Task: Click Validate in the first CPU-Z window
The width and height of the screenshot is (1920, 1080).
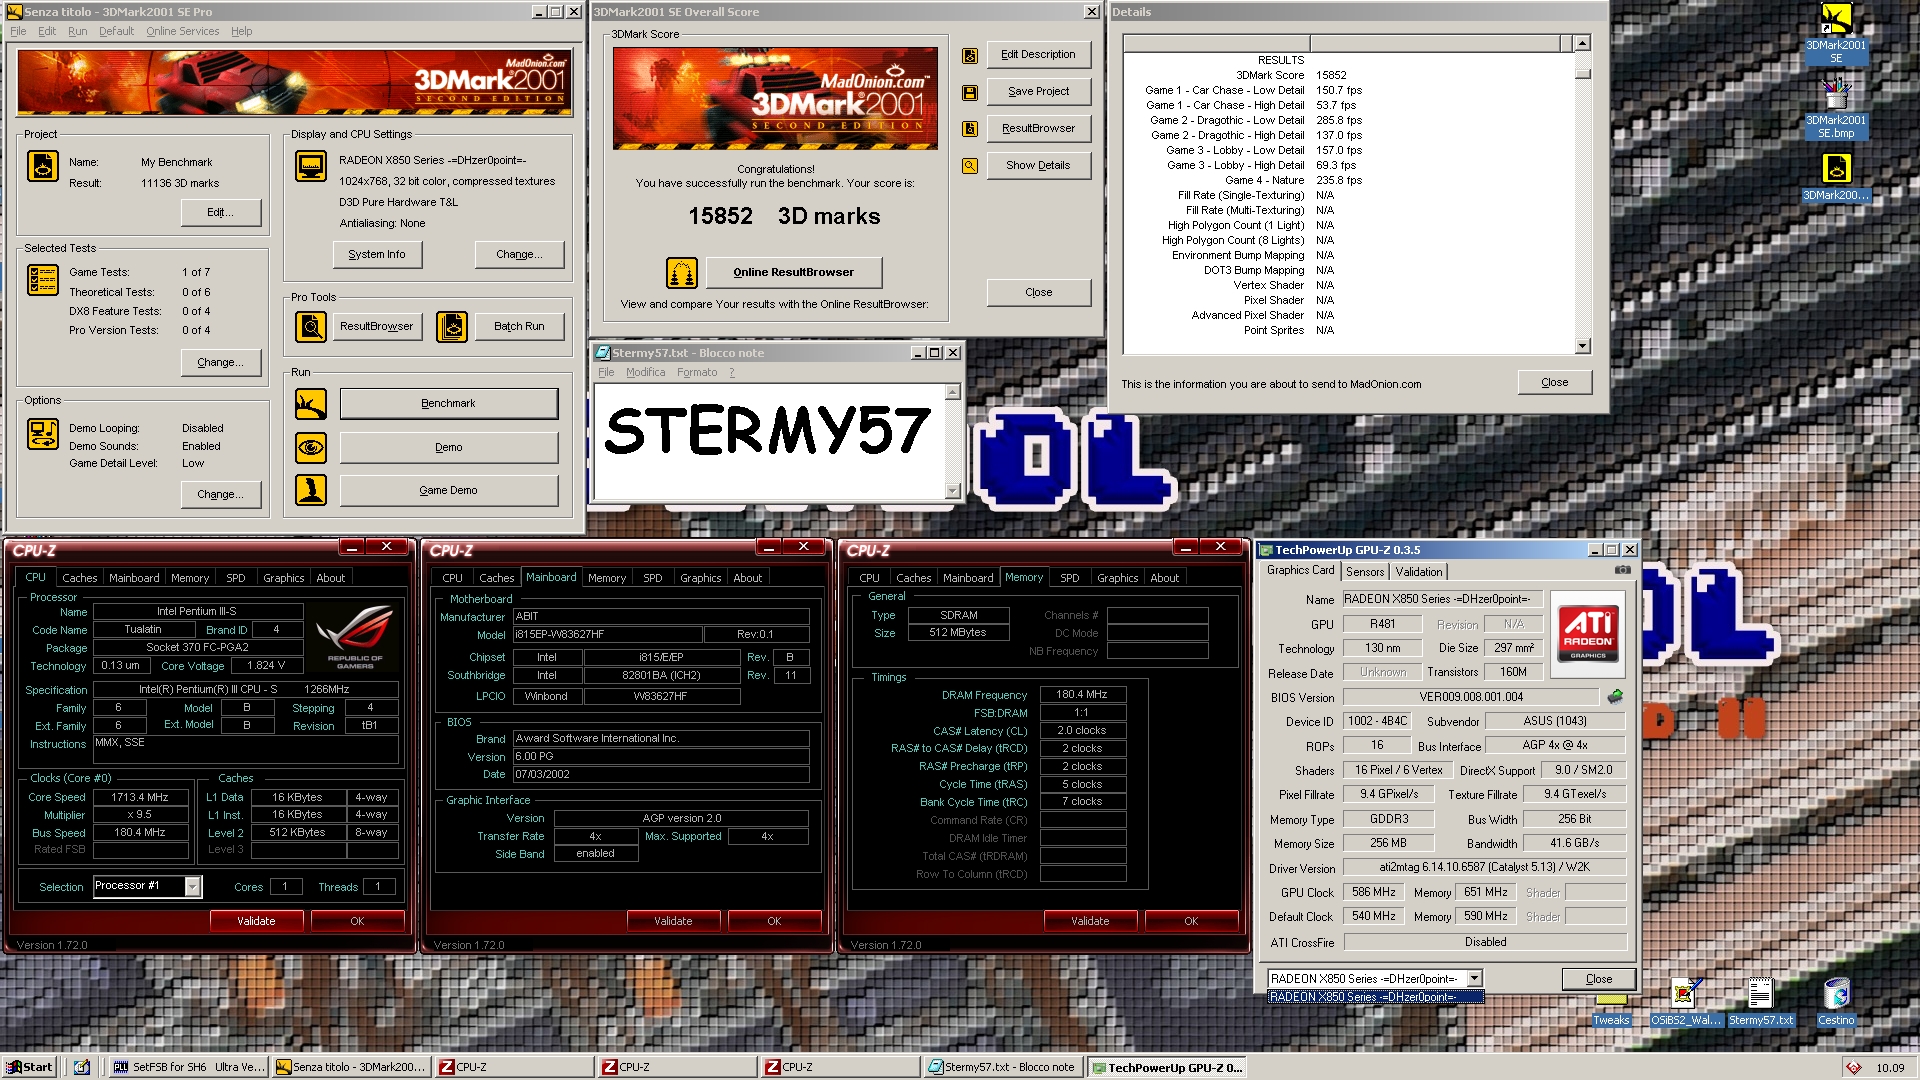Action: [x=256, y=921]
